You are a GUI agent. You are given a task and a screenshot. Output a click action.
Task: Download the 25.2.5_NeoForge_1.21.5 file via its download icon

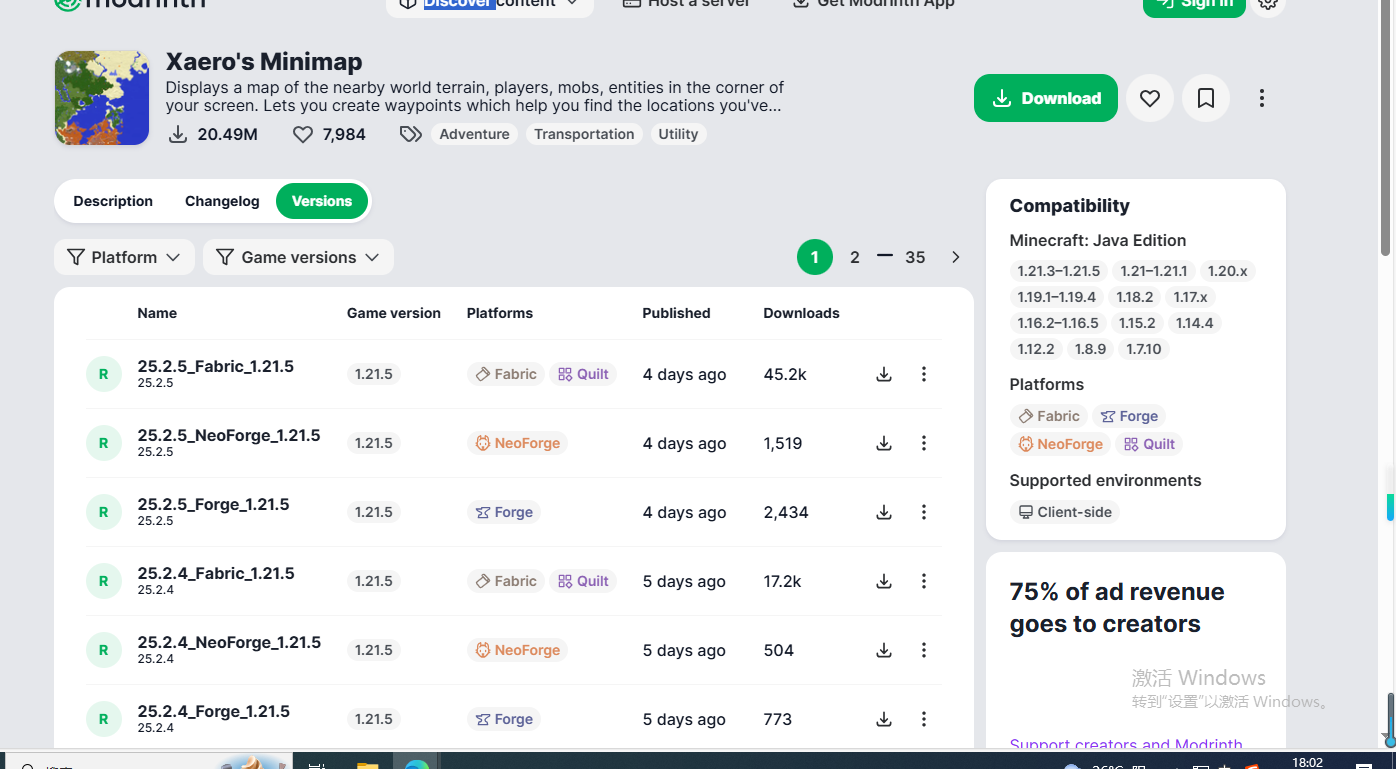click(884, 443)
